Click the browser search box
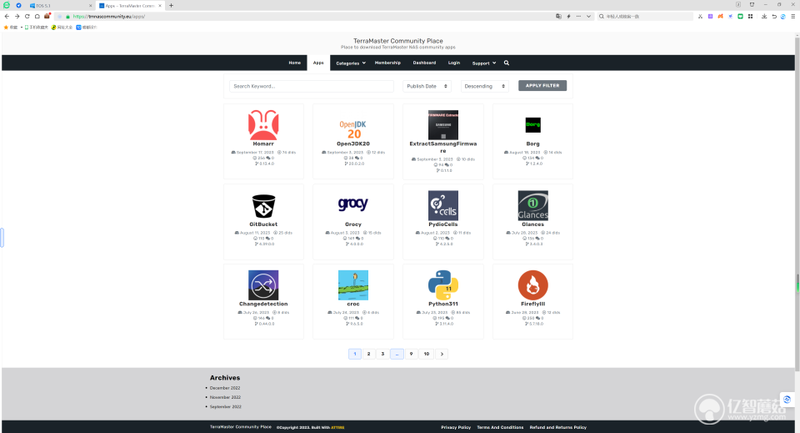 (x=645, y=16)
